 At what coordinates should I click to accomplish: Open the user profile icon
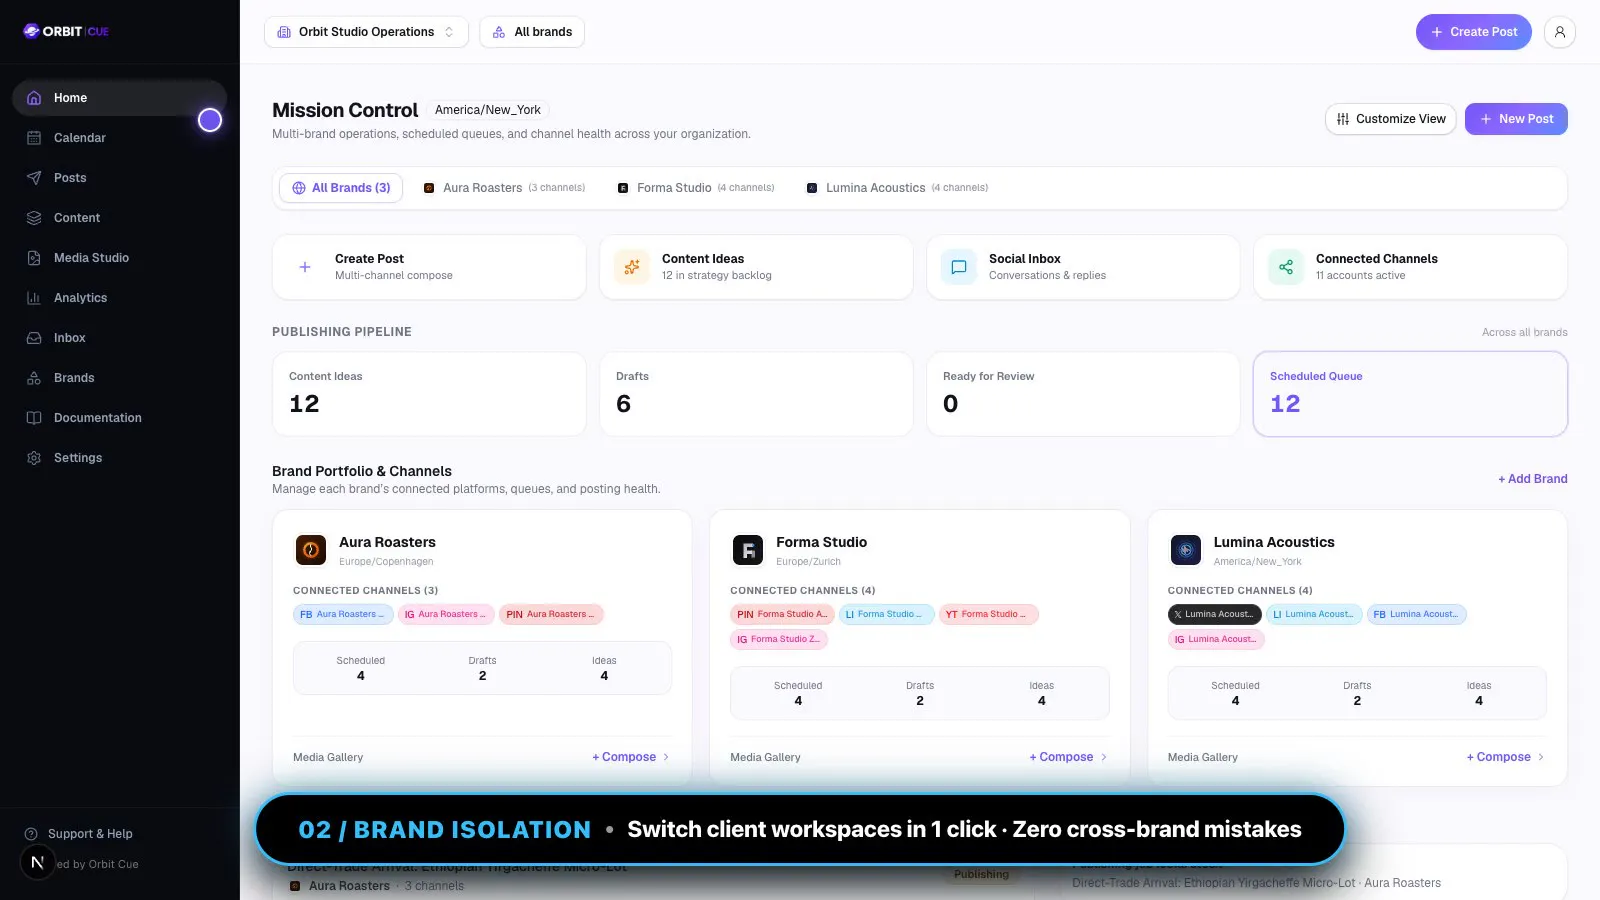[1559, 32]
